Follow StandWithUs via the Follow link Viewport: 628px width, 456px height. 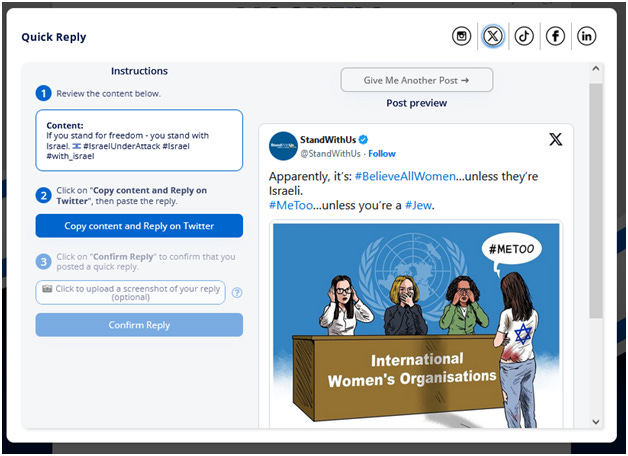[x=382, y=154]
